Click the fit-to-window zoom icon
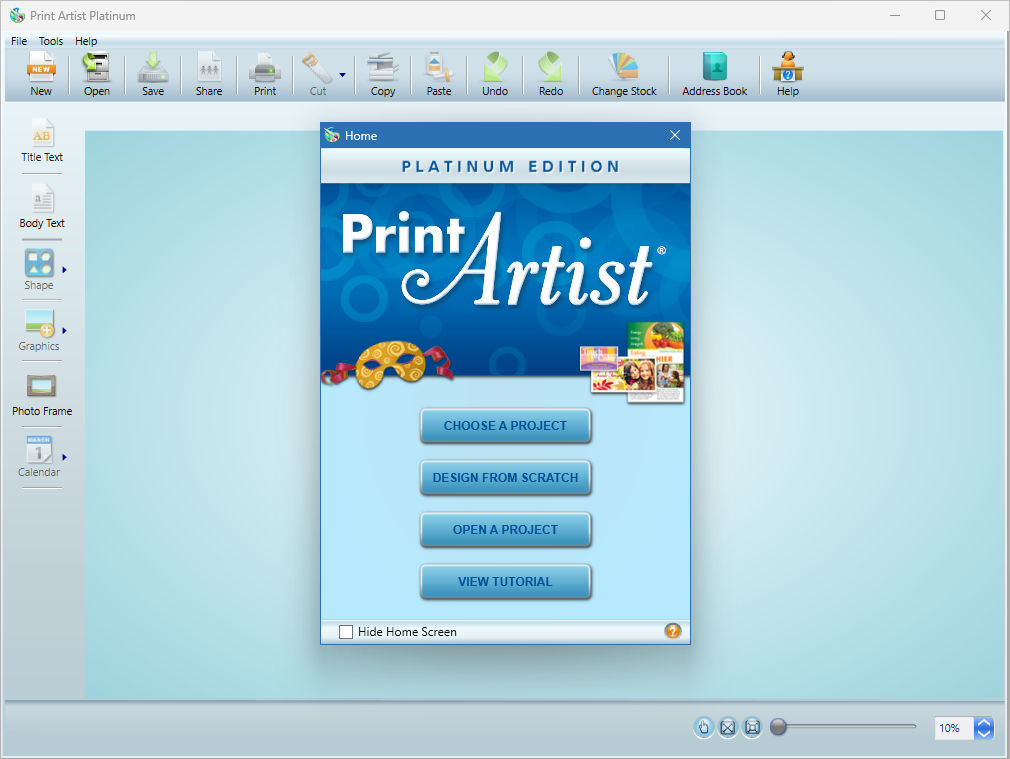This screenshot has width=1010, height=759. click(x=728, y=727)
